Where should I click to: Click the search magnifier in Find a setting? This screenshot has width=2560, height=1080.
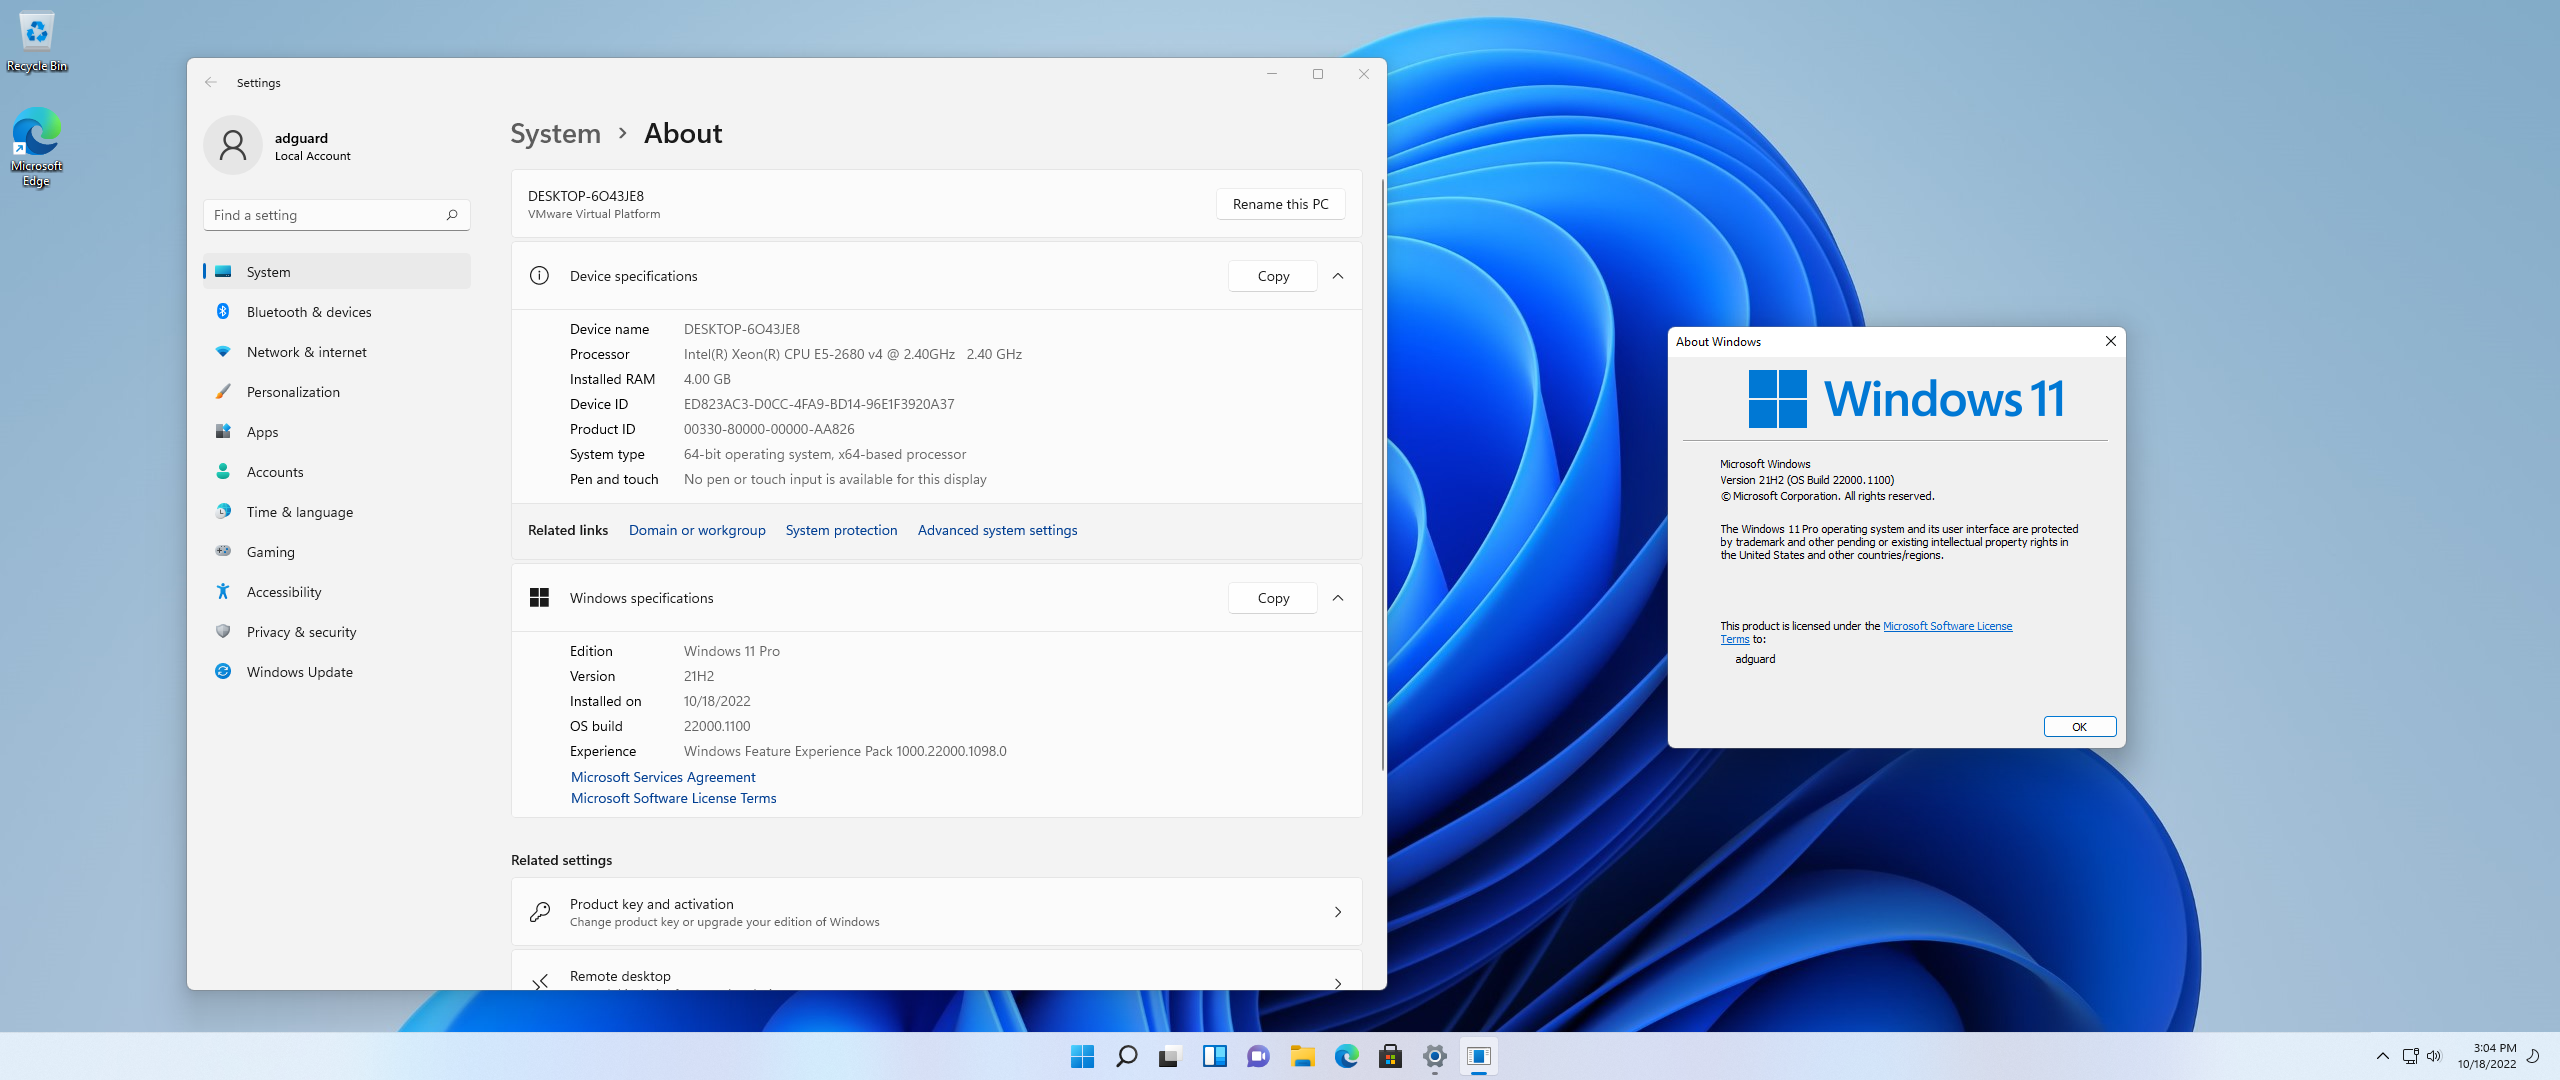click(x=452, y=215)
